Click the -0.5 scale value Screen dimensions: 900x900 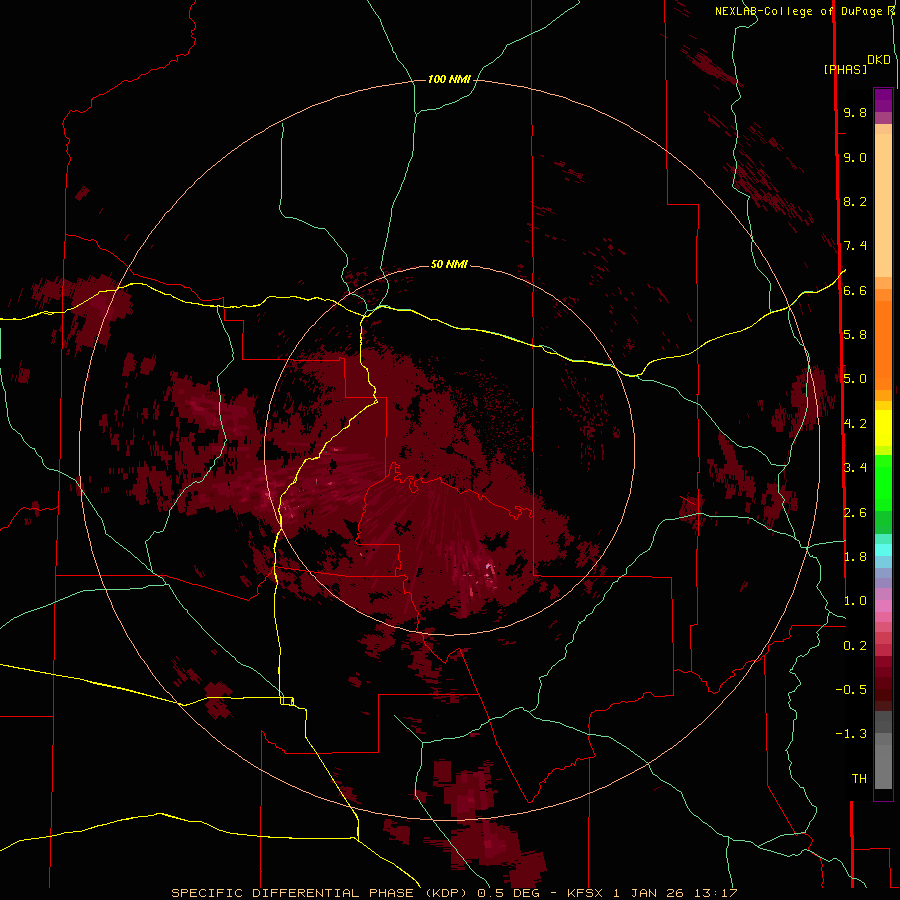(x=851, y=690)
